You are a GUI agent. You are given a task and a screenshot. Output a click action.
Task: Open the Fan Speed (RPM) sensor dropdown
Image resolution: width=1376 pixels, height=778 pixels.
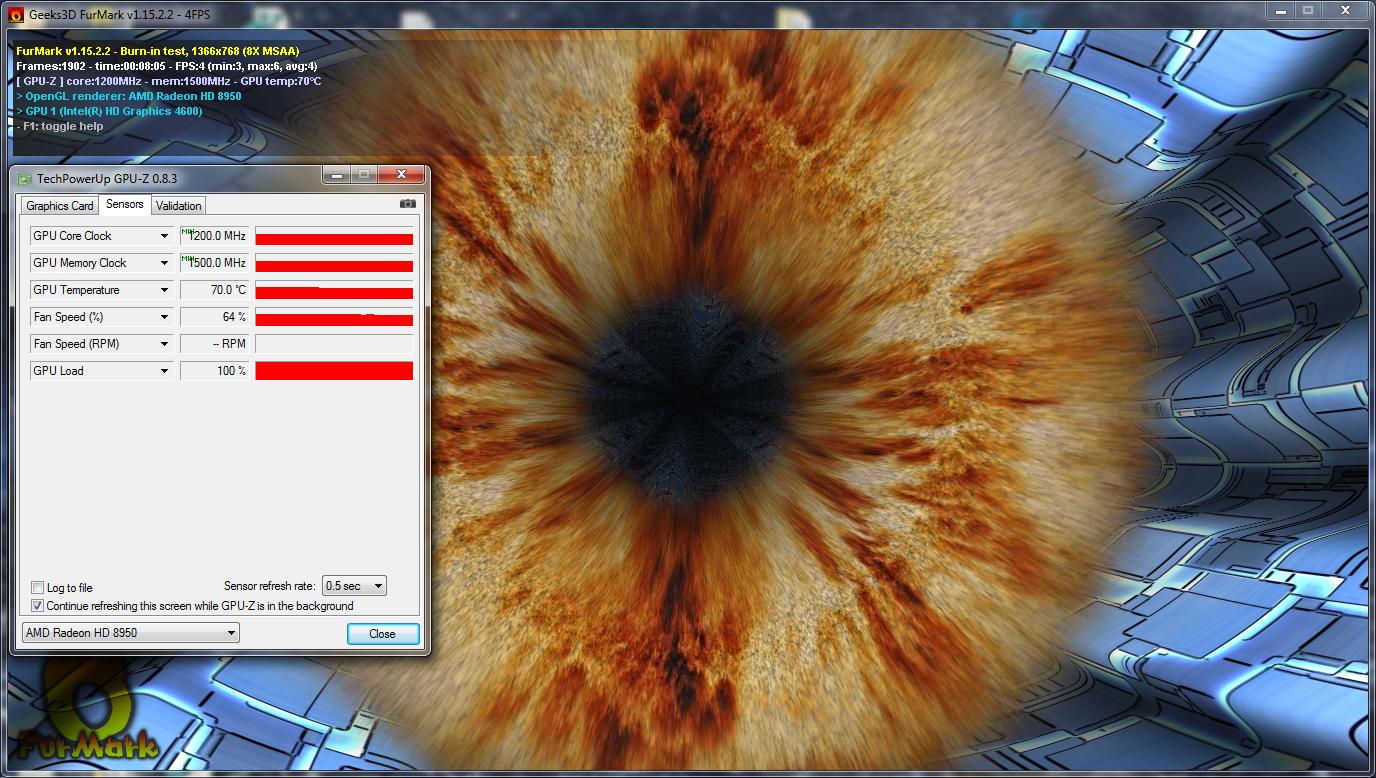click(165, 344)
